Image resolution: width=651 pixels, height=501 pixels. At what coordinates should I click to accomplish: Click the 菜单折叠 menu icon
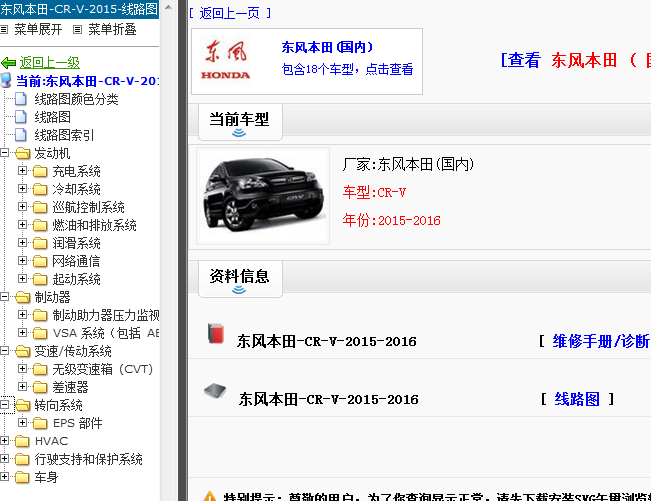click(77, 29)
